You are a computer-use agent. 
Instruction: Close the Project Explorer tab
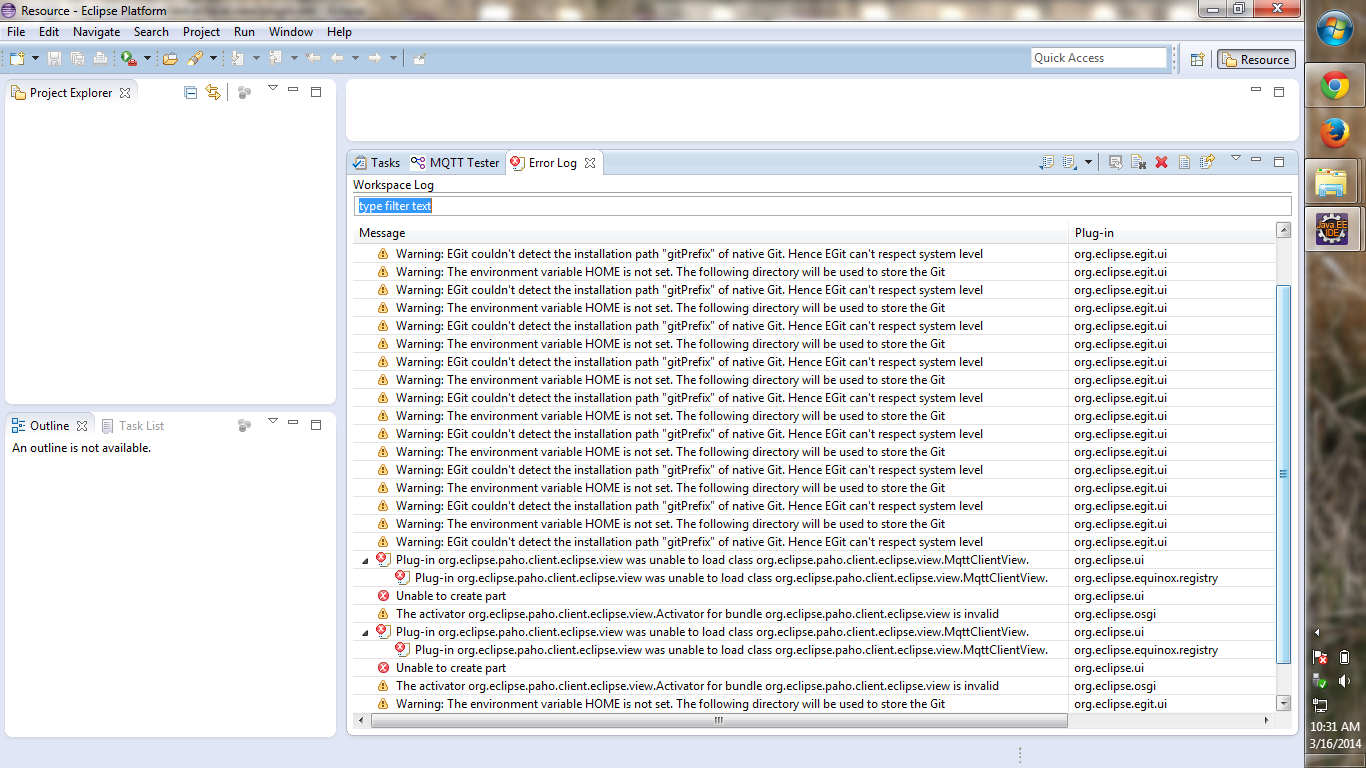click(125, 93)
